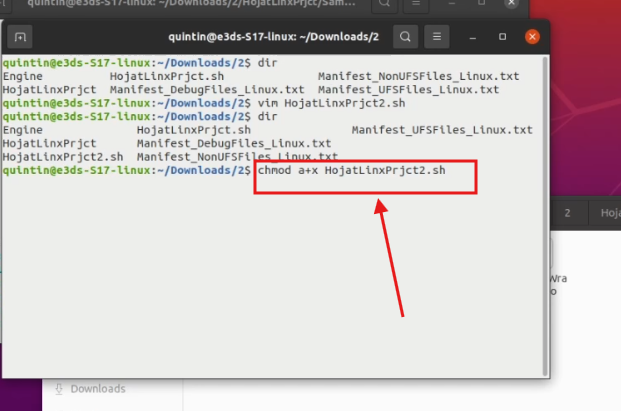
Task: Open the front terminal hamburger menu
Action: 436,38
